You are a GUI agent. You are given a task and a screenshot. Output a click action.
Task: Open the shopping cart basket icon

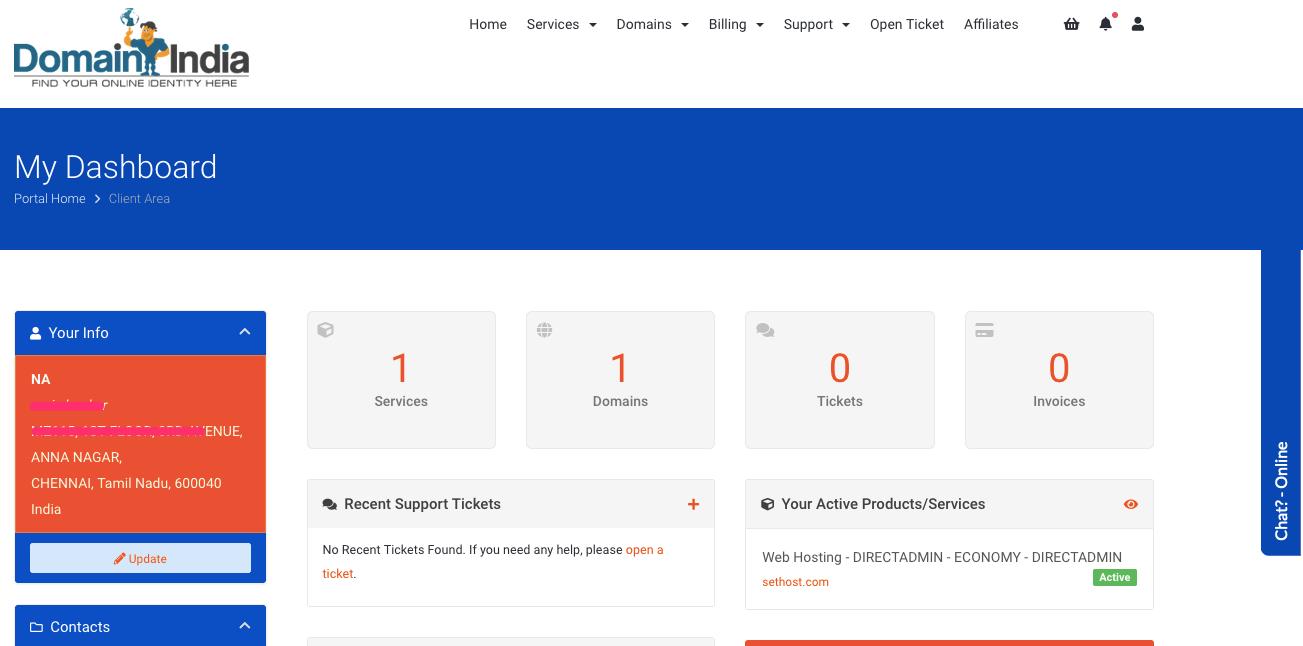(1071, 24)
